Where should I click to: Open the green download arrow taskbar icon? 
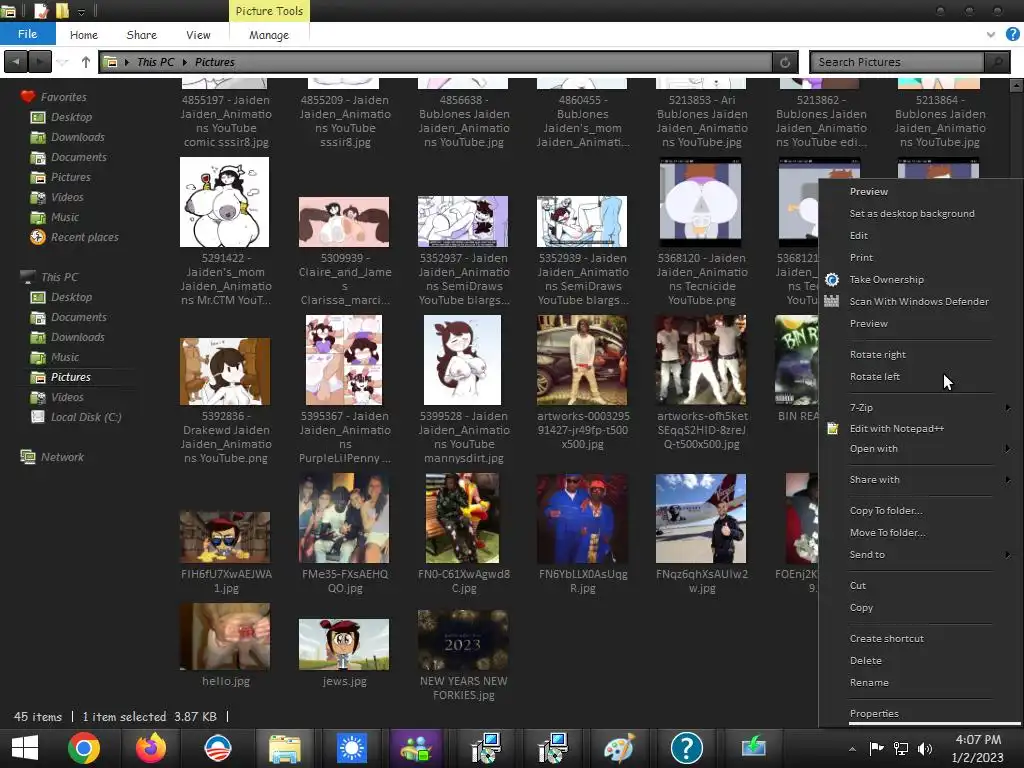754,746
